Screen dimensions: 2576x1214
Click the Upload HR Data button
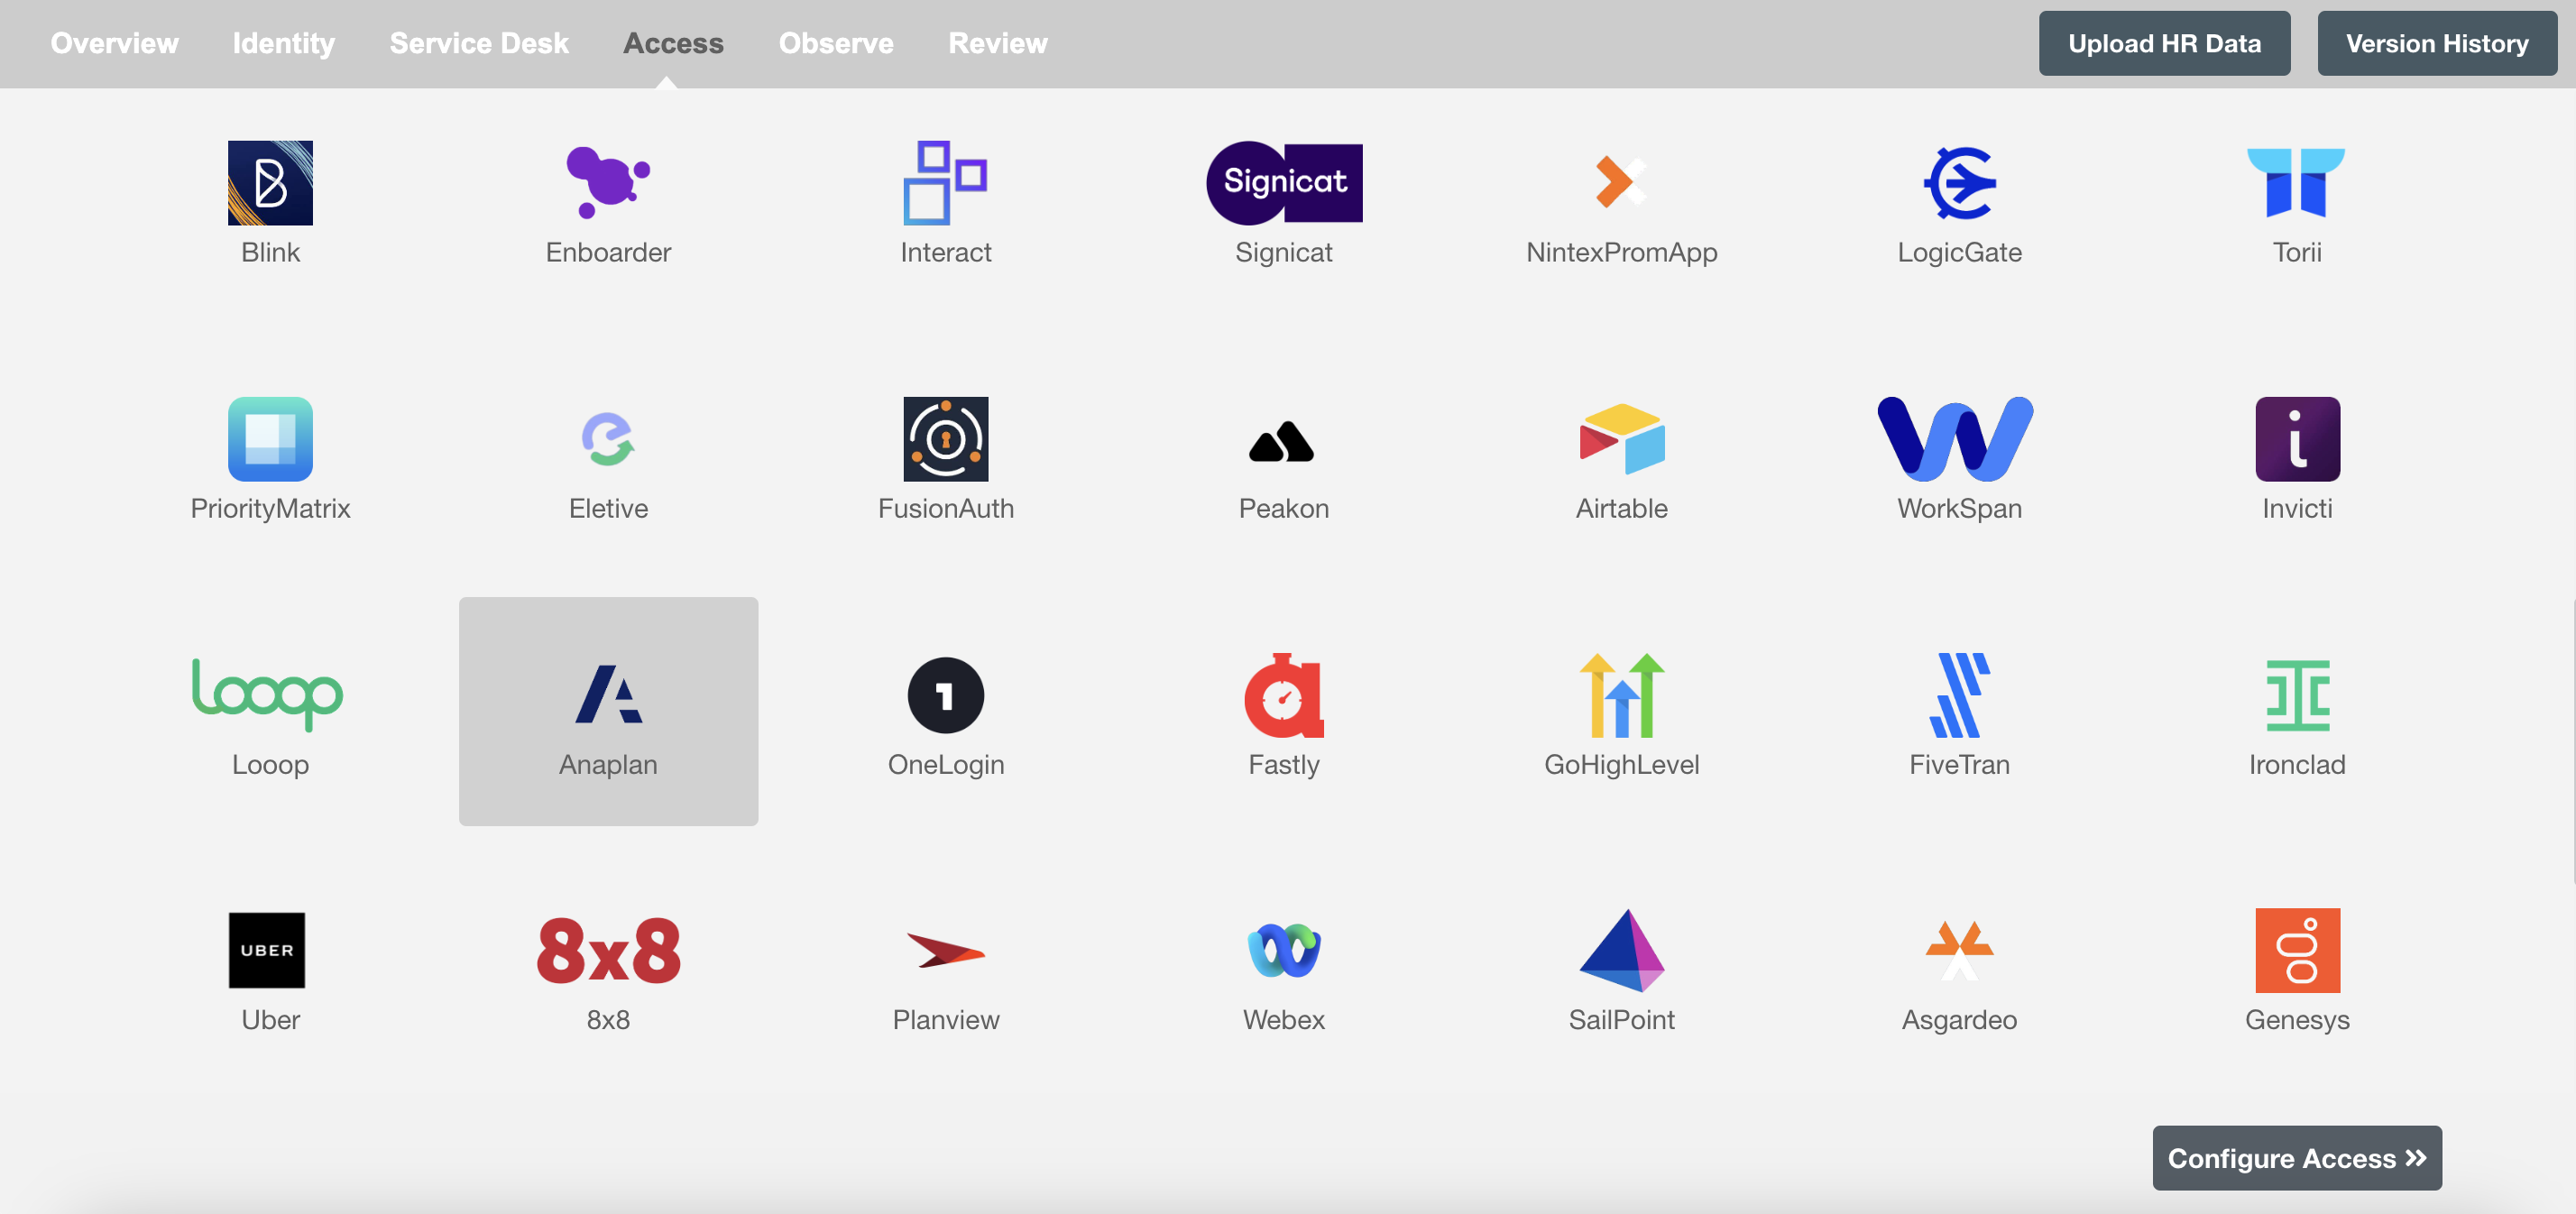pos(2164,42)
